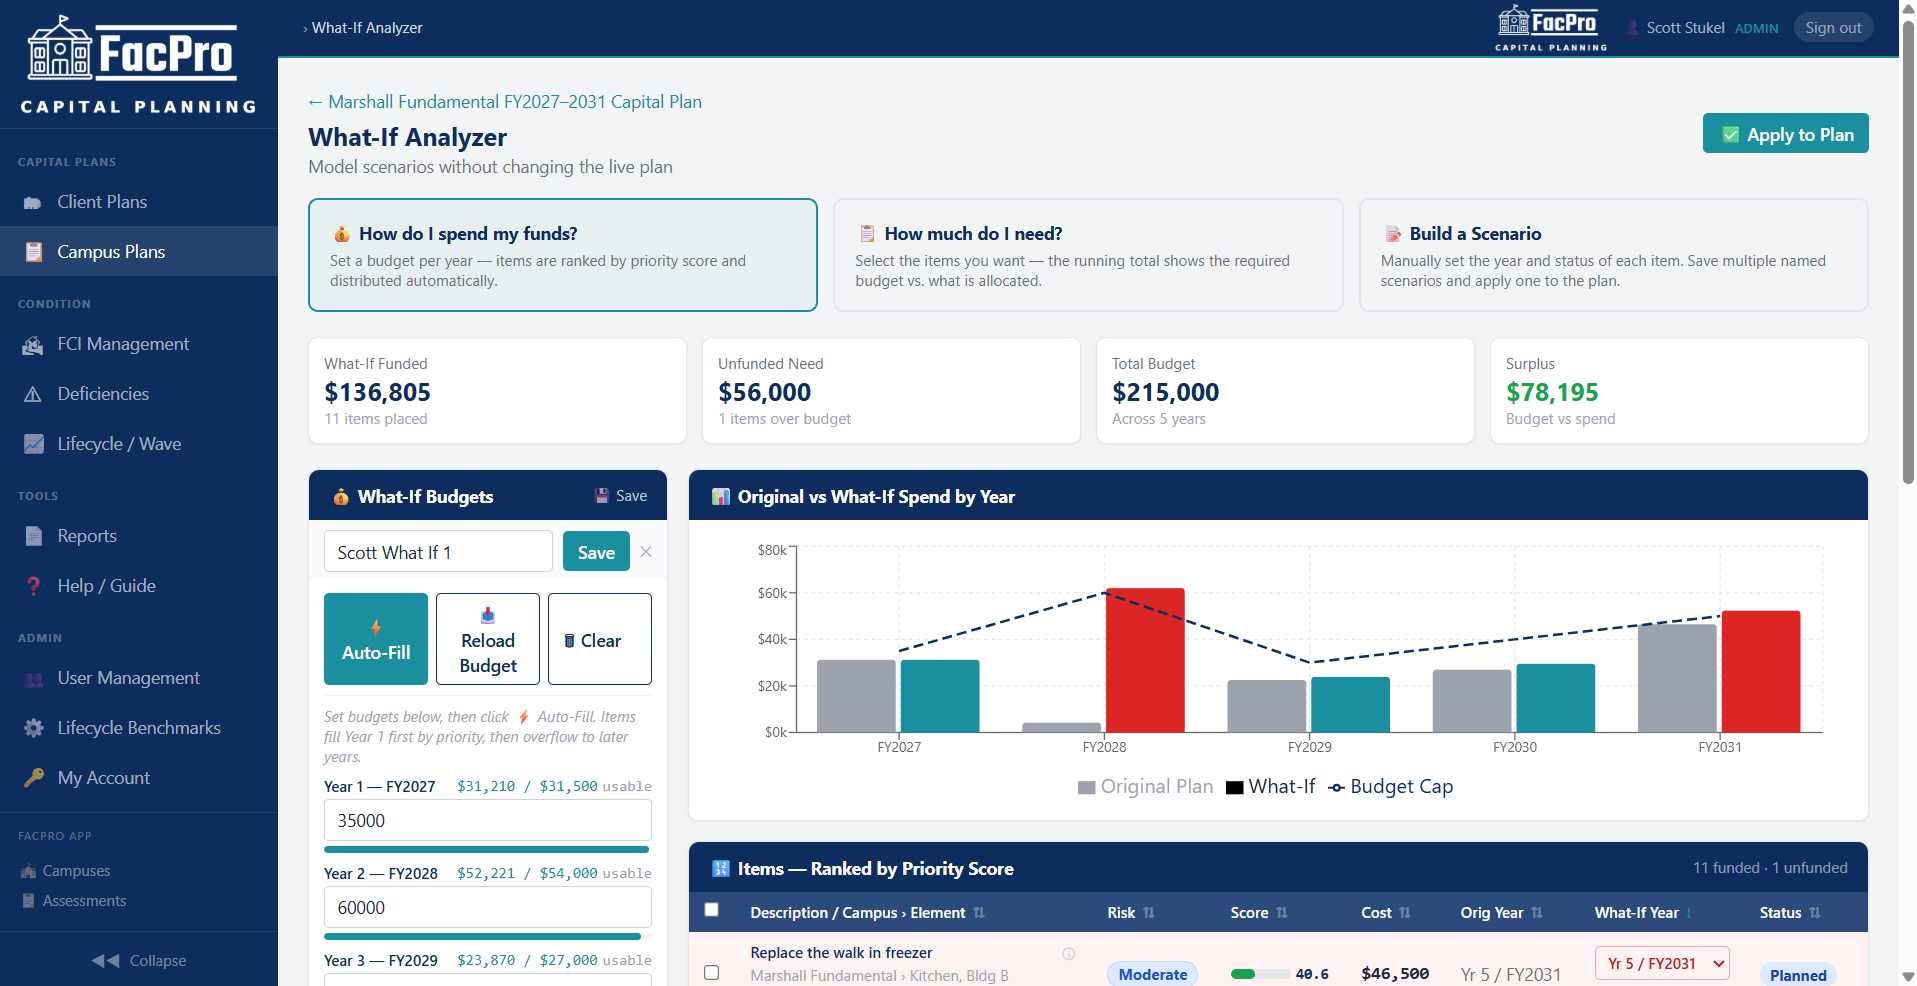Viewport: 1917px width, 986px height.
Task: Click the Assessments icon in sidebar
Action: (x=28, y=901)
